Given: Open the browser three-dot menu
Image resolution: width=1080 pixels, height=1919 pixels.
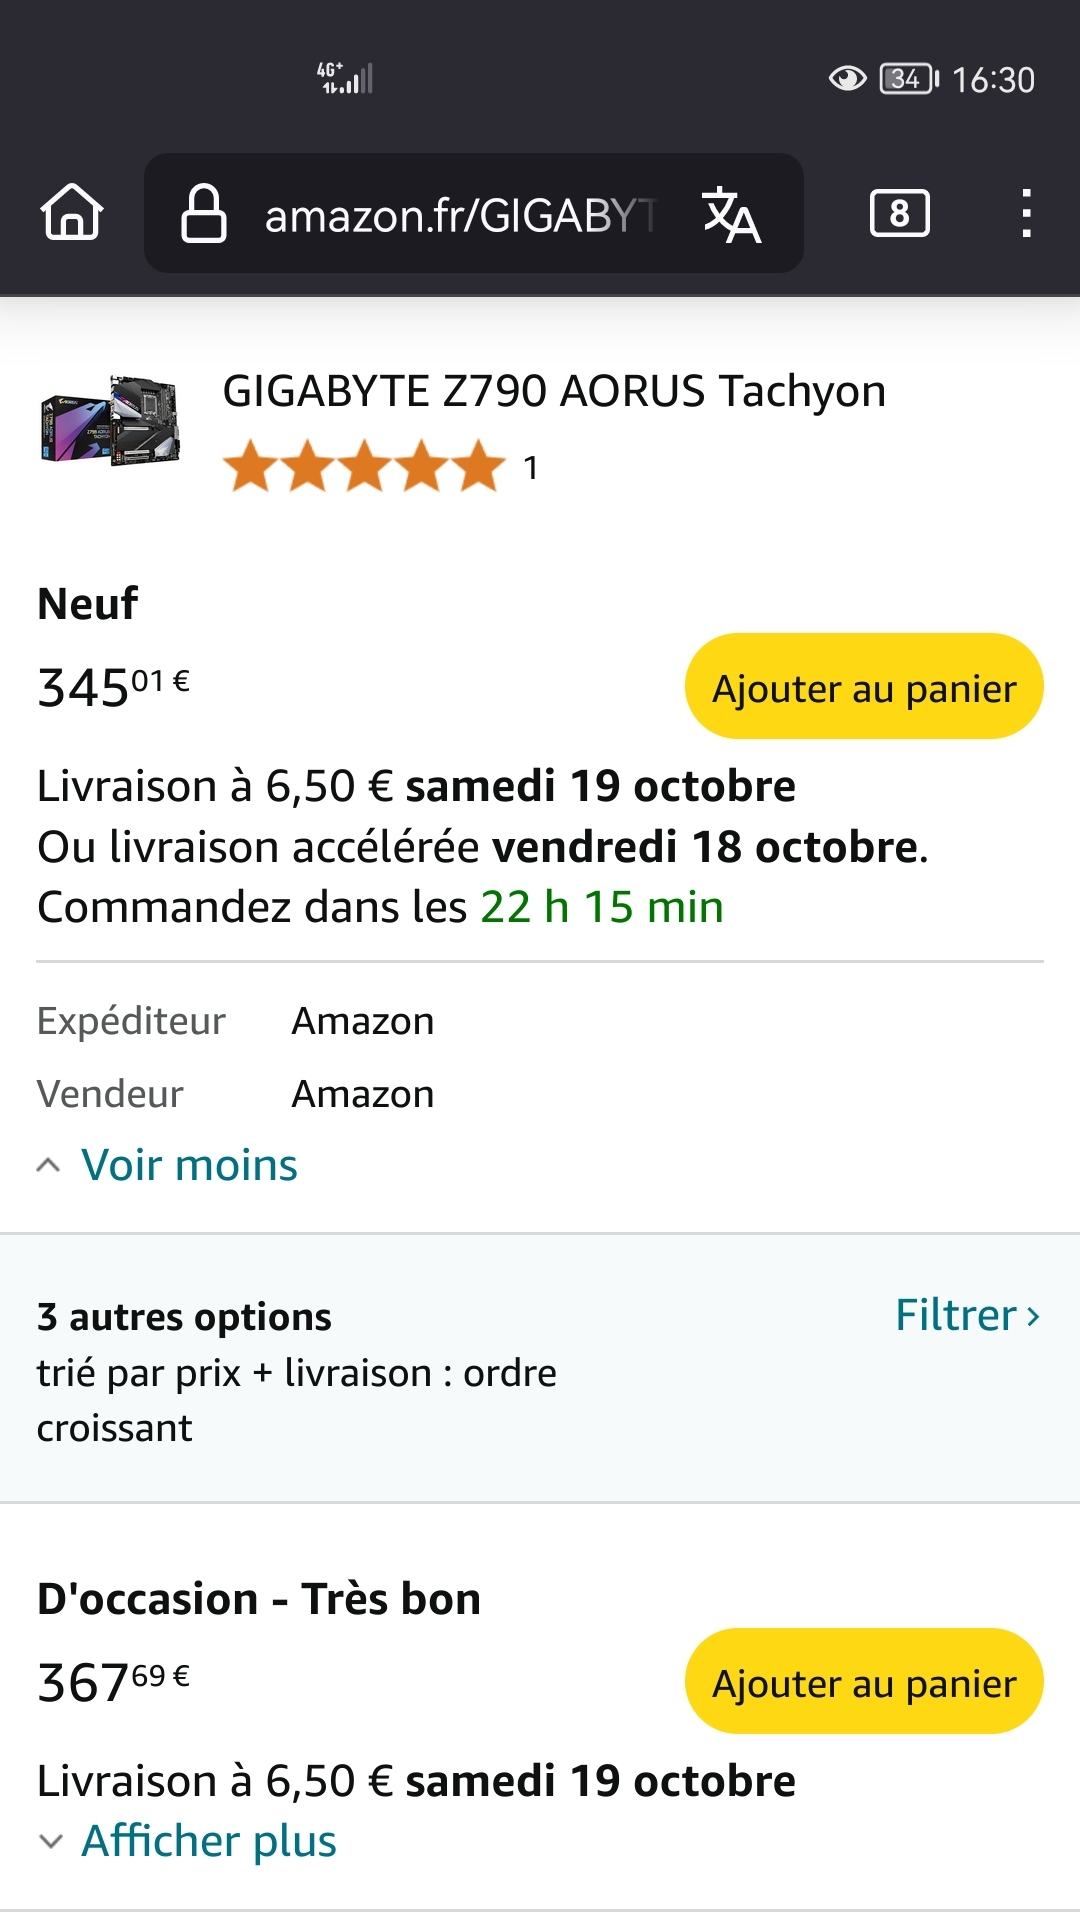Looking at the screenshot, I should (x=1026, y=213).
